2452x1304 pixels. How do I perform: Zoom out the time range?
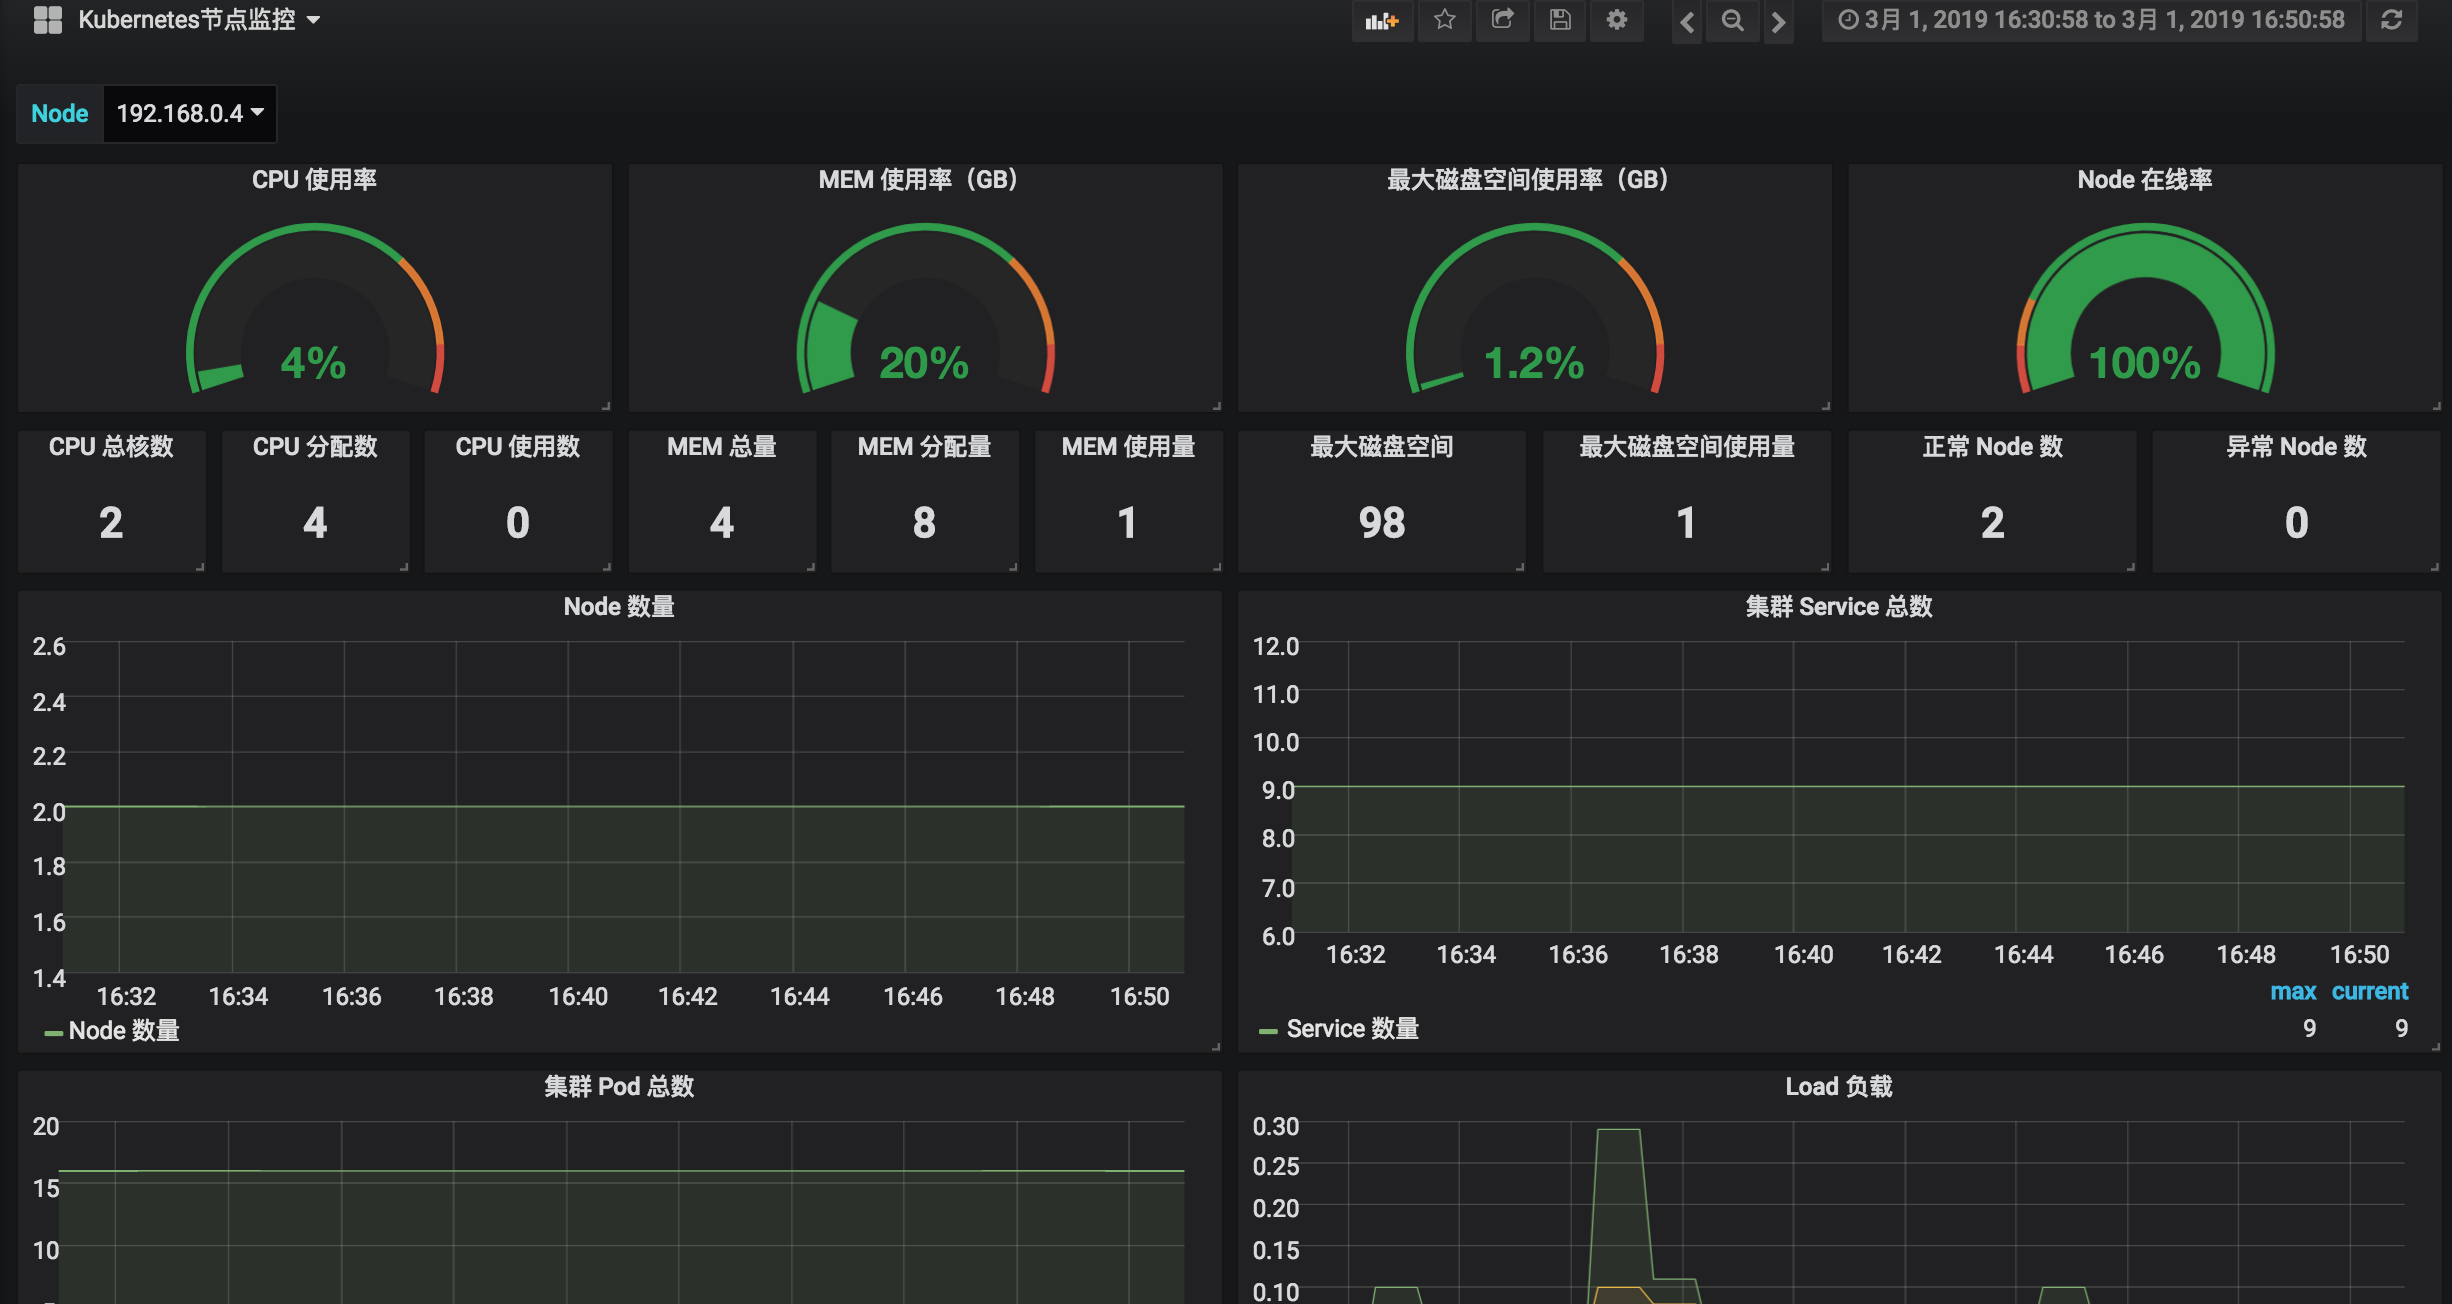pyautogui.click(x=1733, y=21)
